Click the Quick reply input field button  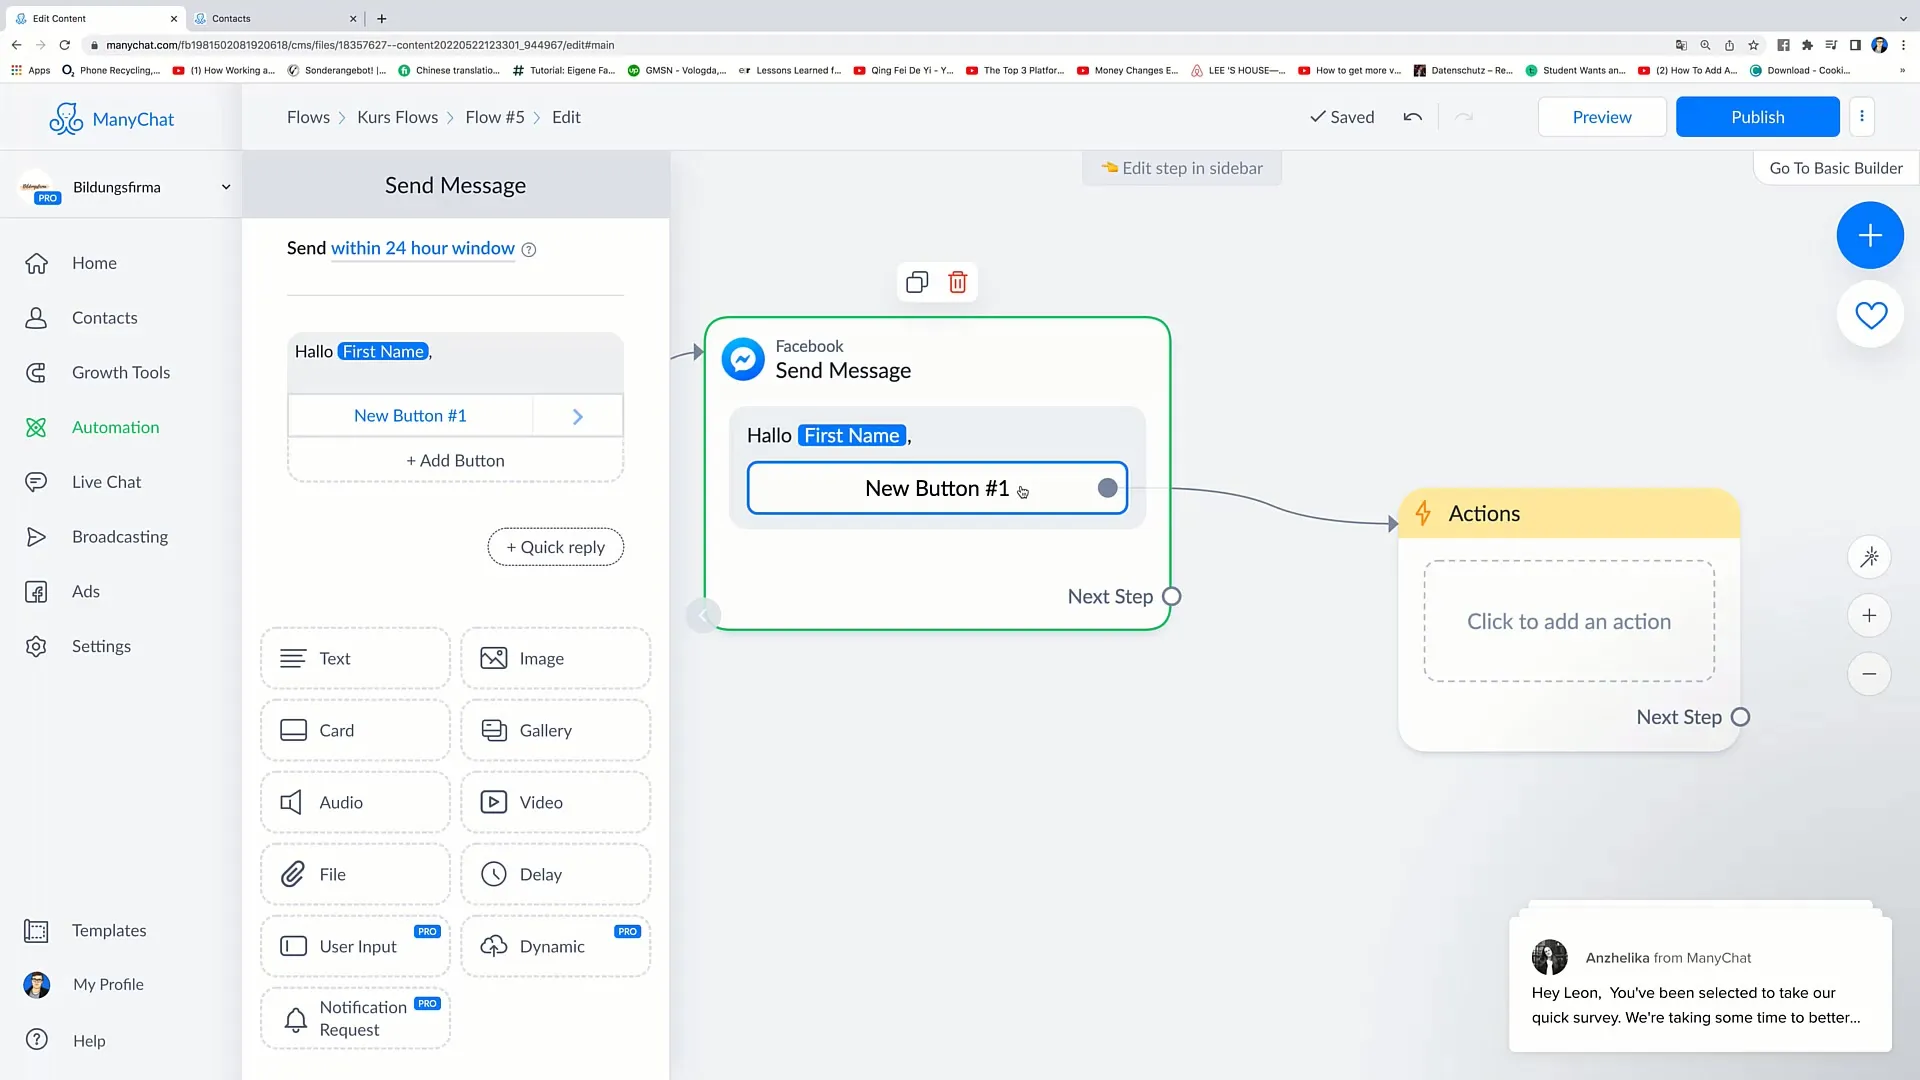pos(555,546)
